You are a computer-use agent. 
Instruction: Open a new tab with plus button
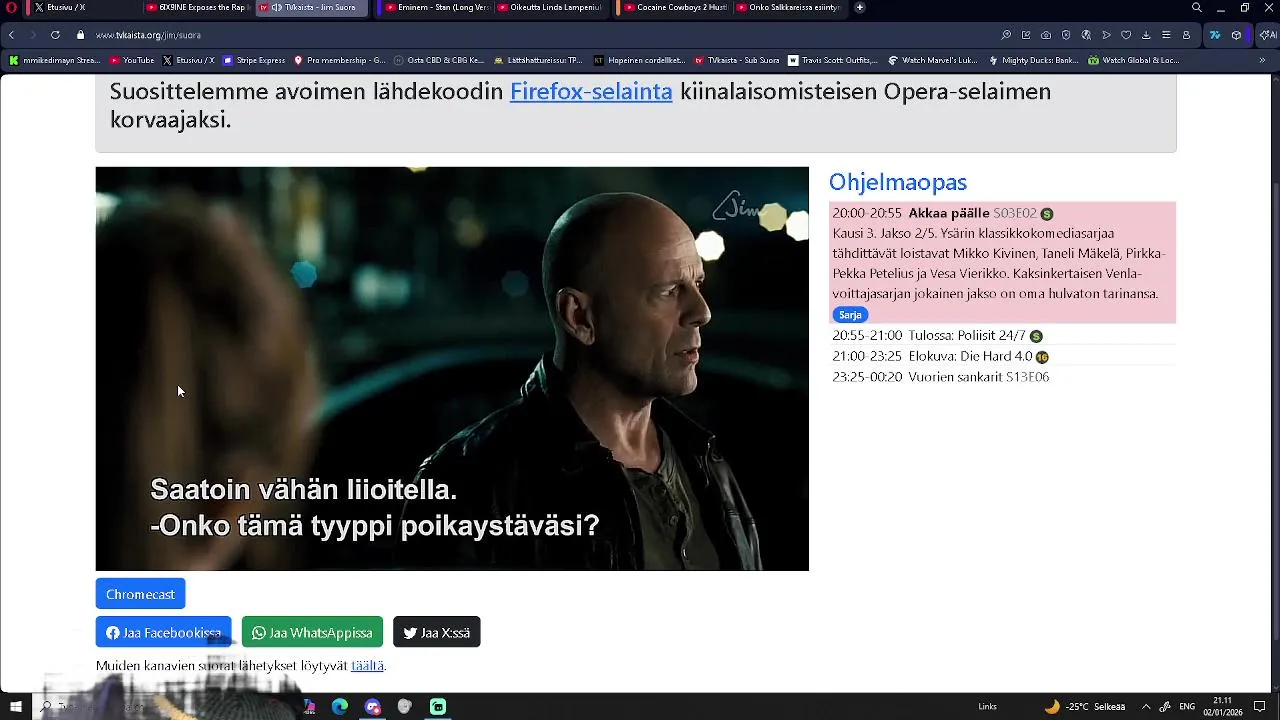[860, 8]
